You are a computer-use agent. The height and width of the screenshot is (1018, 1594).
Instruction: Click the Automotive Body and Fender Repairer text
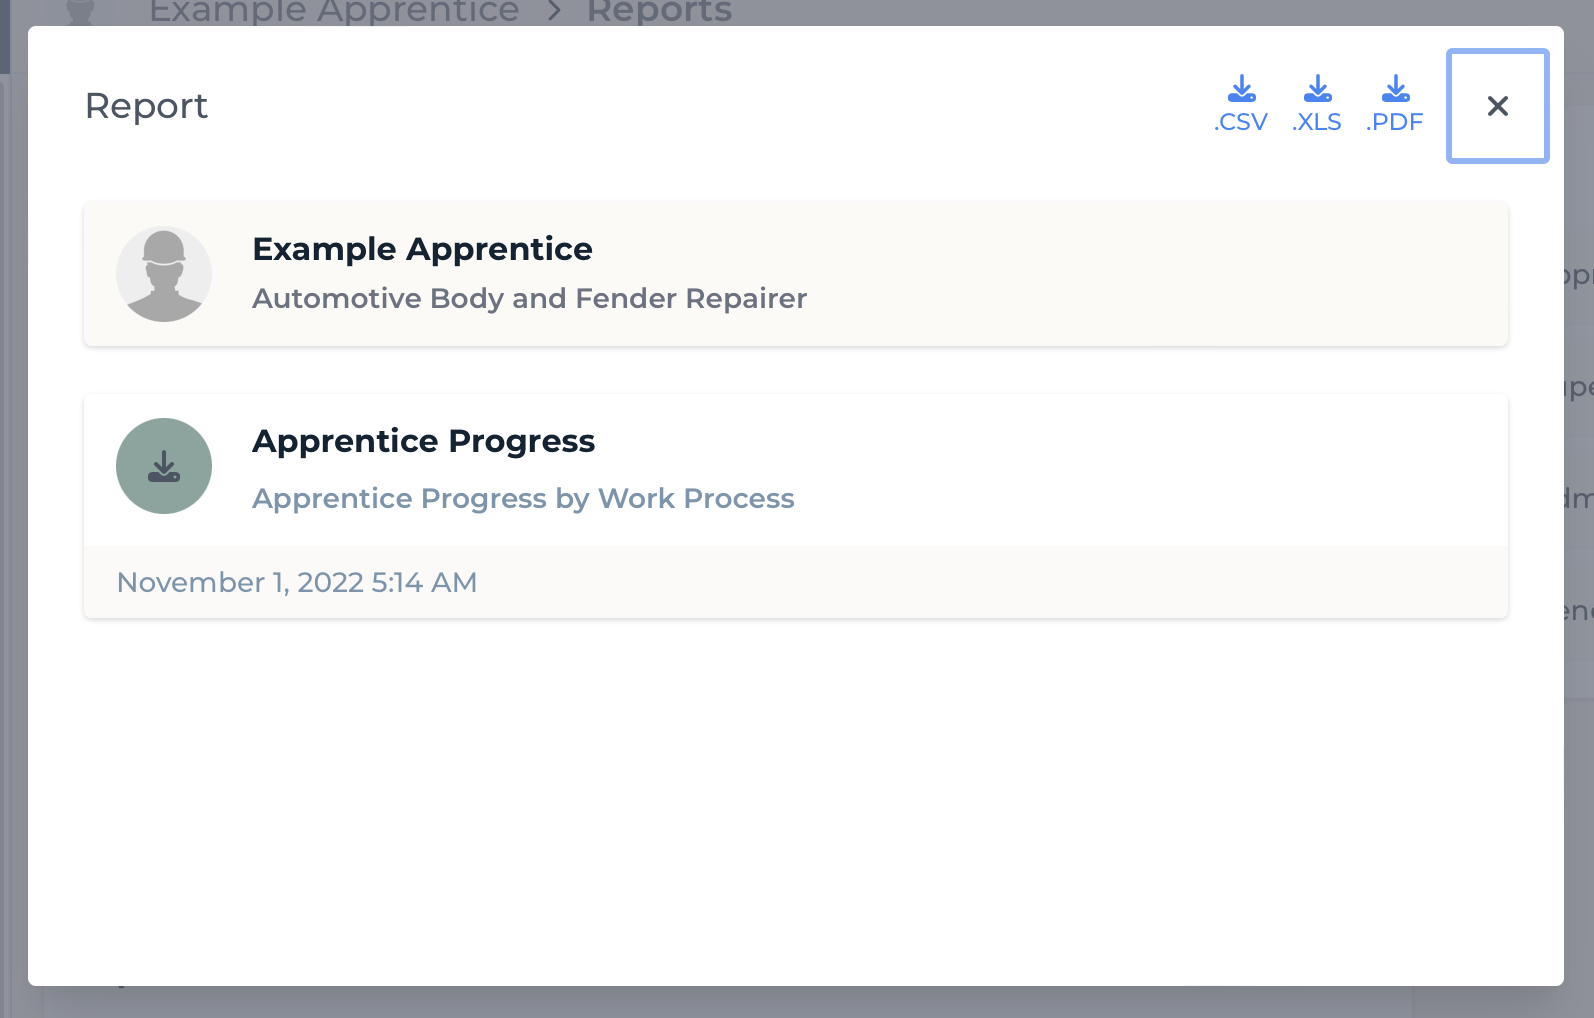tap(528, 298)
